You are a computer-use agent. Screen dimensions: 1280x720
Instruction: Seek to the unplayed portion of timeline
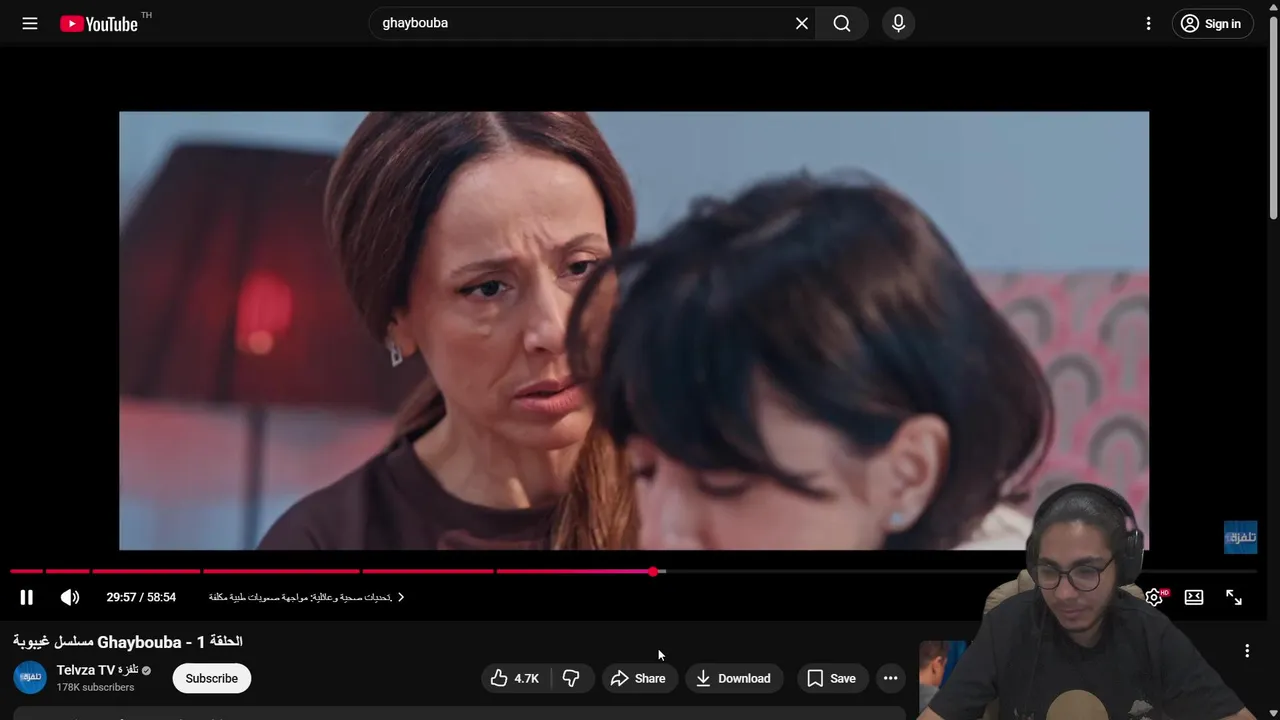[x=960, y=571]
